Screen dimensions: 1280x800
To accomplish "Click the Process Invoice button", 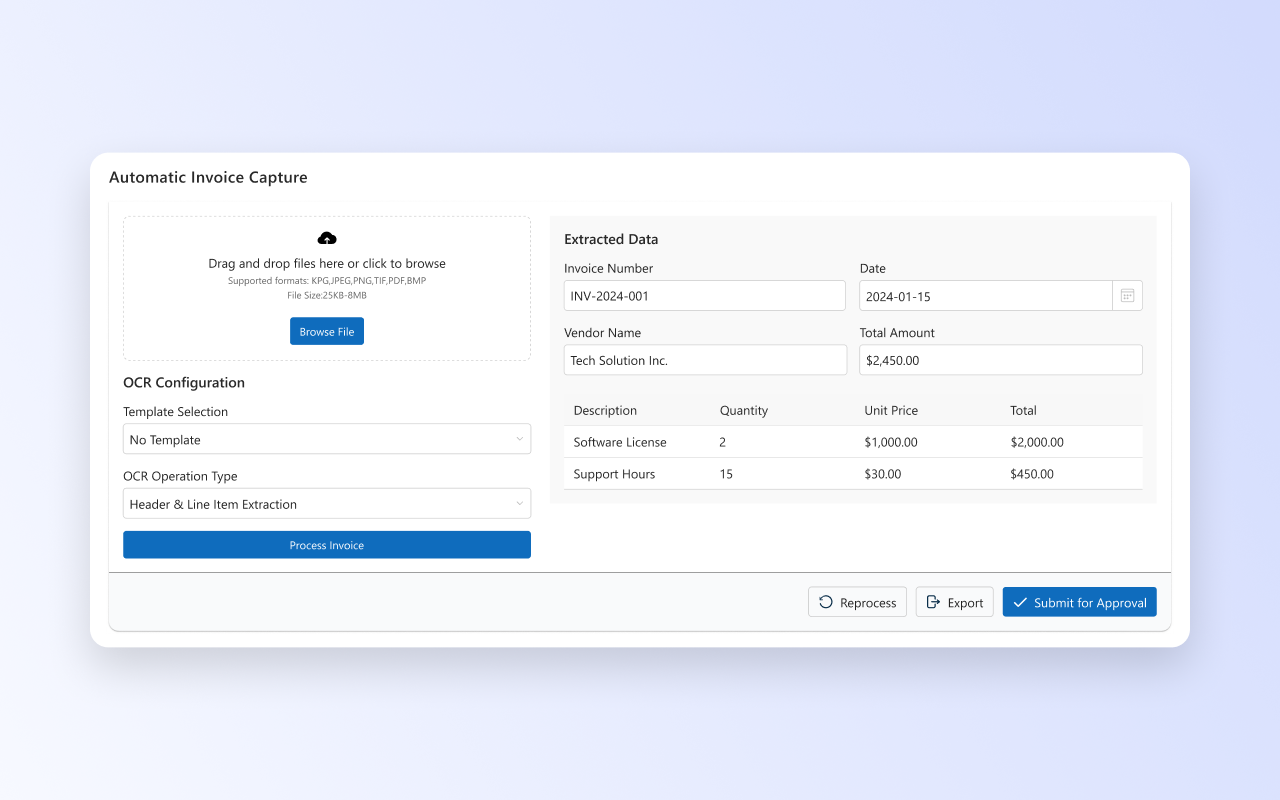I will tap(327, 545).
